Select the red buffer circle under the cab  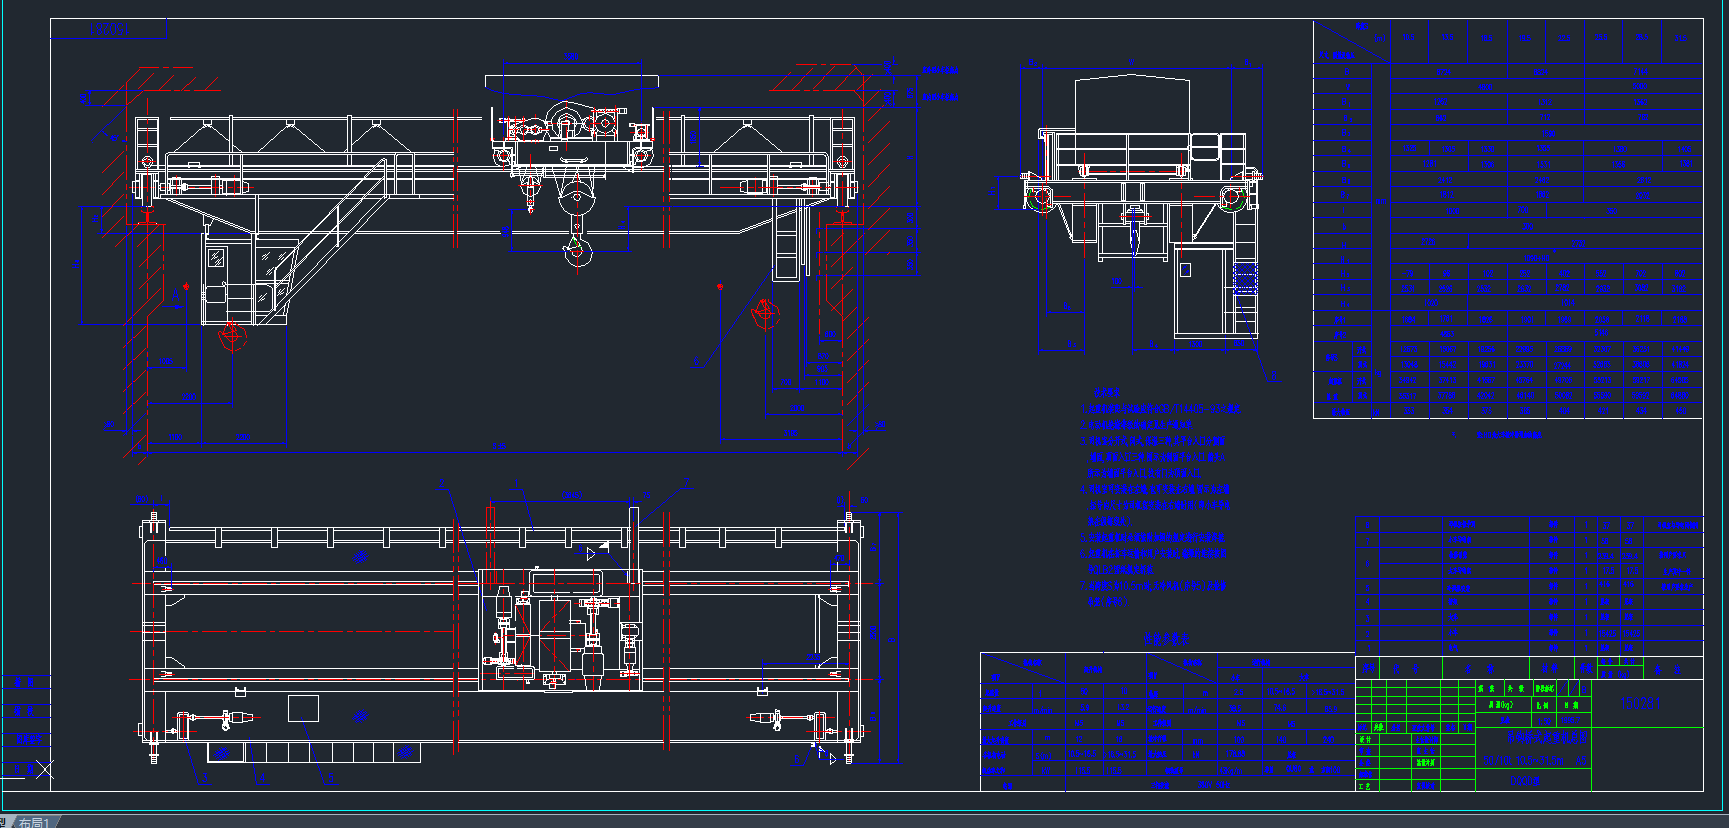coord(233,336)
